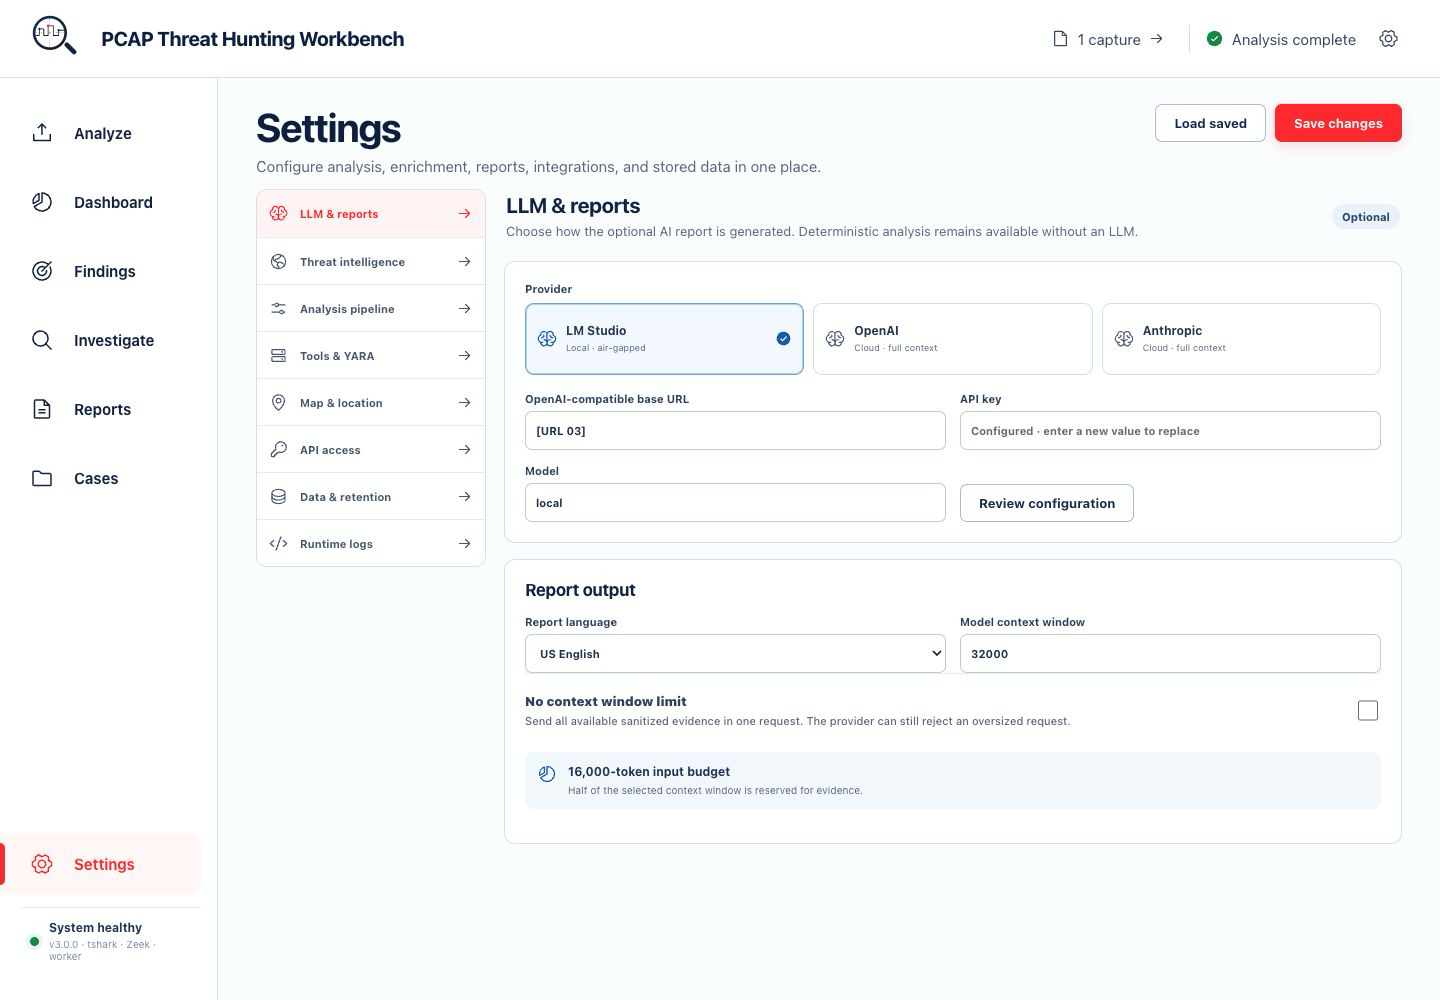Click the arrow next to Runtime logs

point(464,544)
